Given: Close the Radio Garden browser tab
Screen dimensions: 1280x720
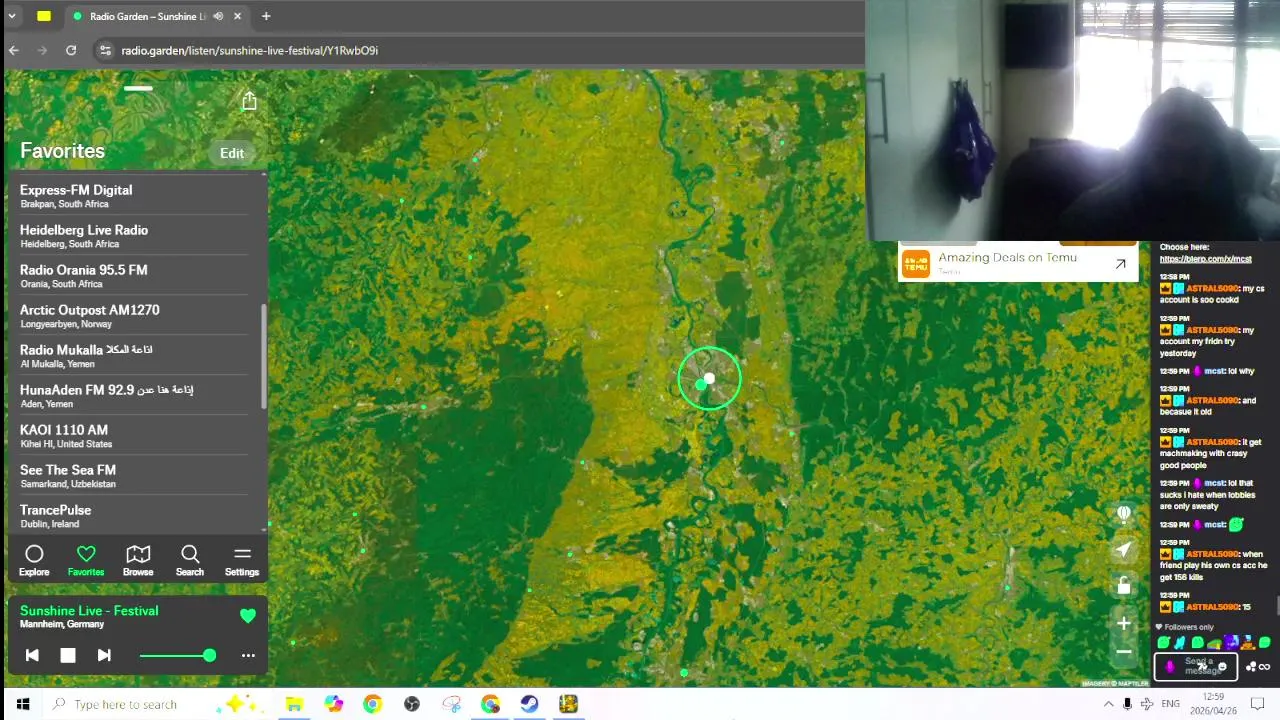Looking at the screenshot, I should [238, 16].
